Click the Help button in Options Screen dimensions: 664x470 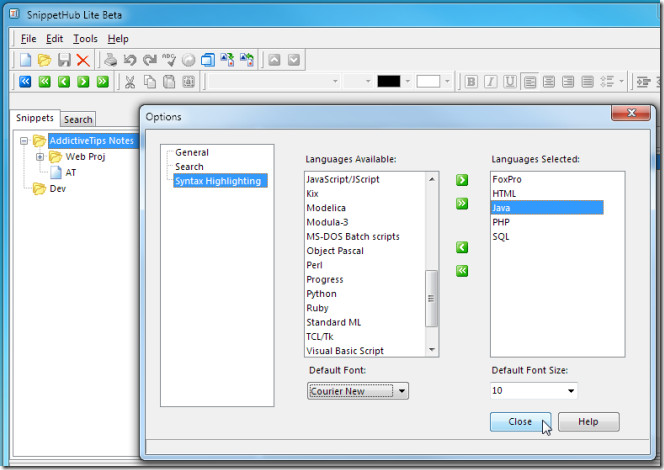[589, 422]
